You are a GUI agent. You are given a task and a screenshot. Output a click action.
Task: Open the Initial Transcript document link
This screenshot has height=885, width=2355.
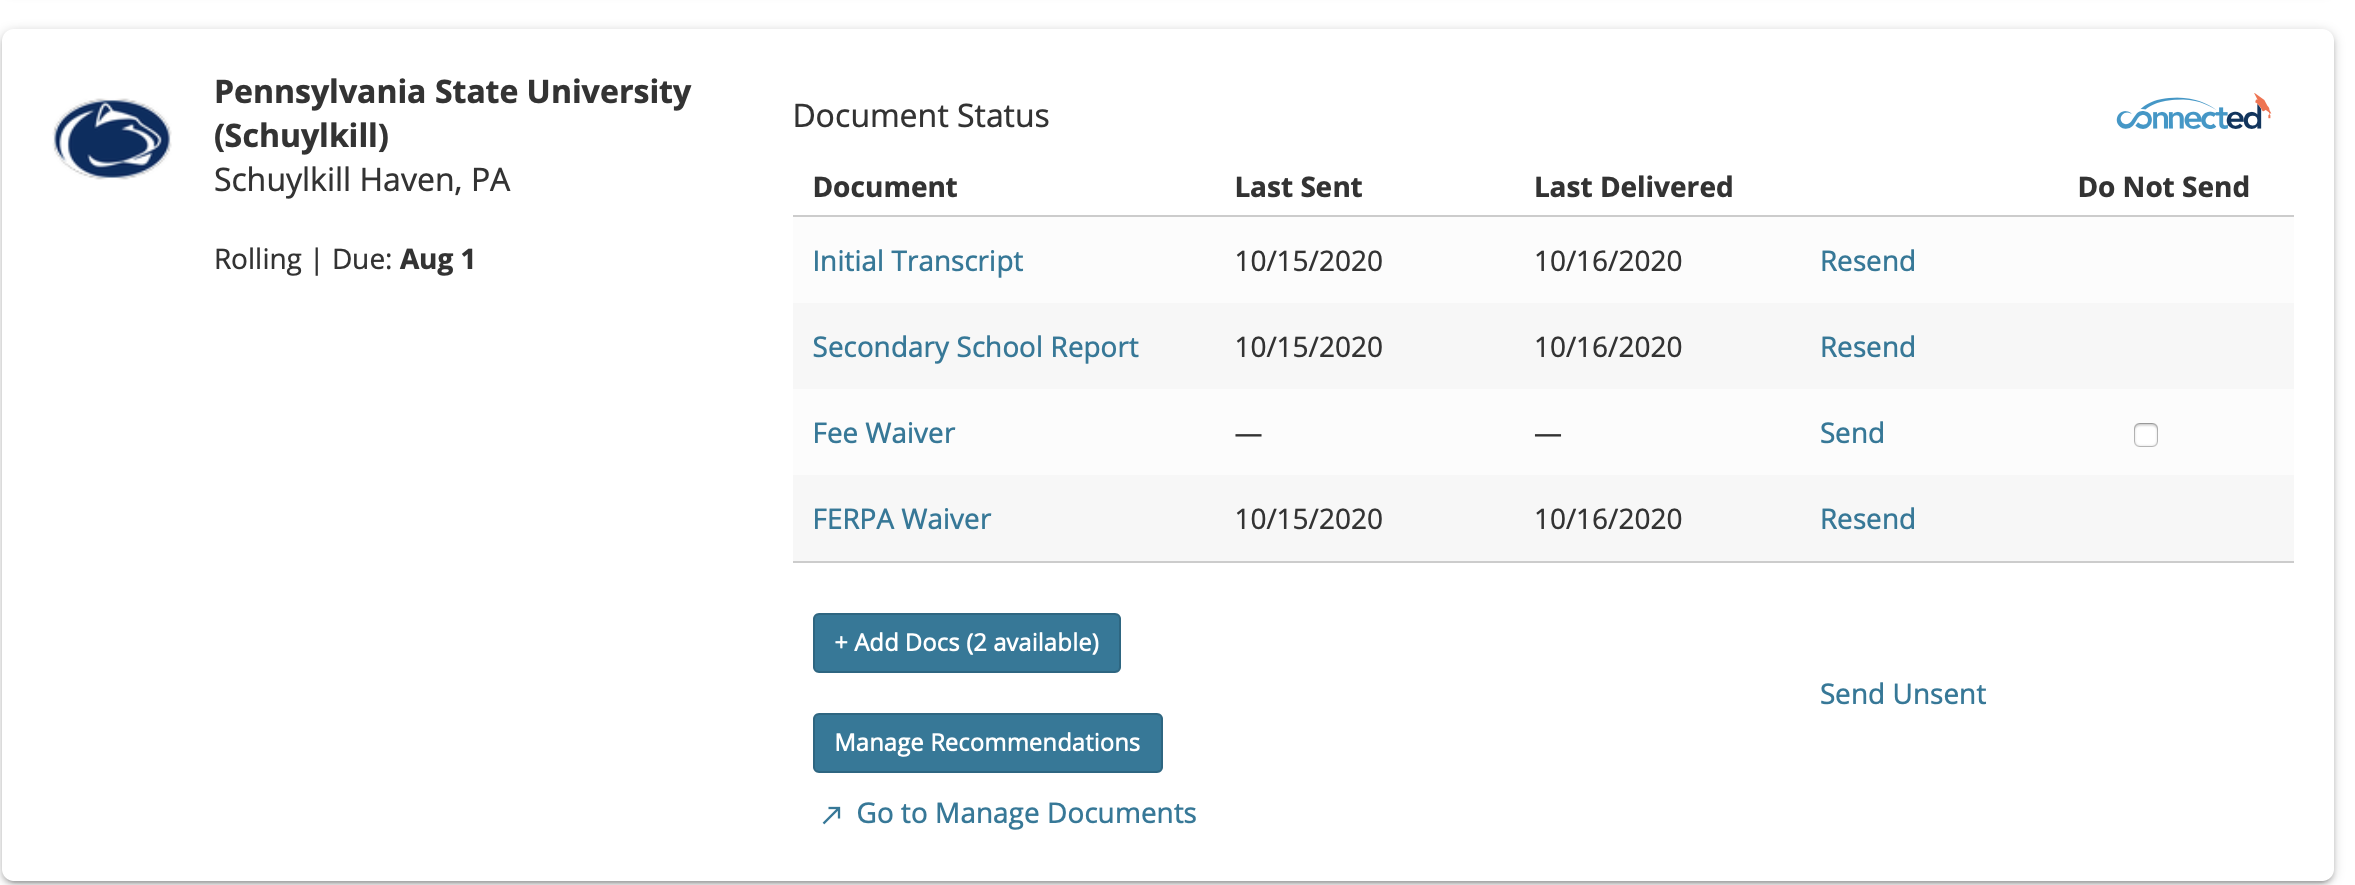tap(917, 261)
